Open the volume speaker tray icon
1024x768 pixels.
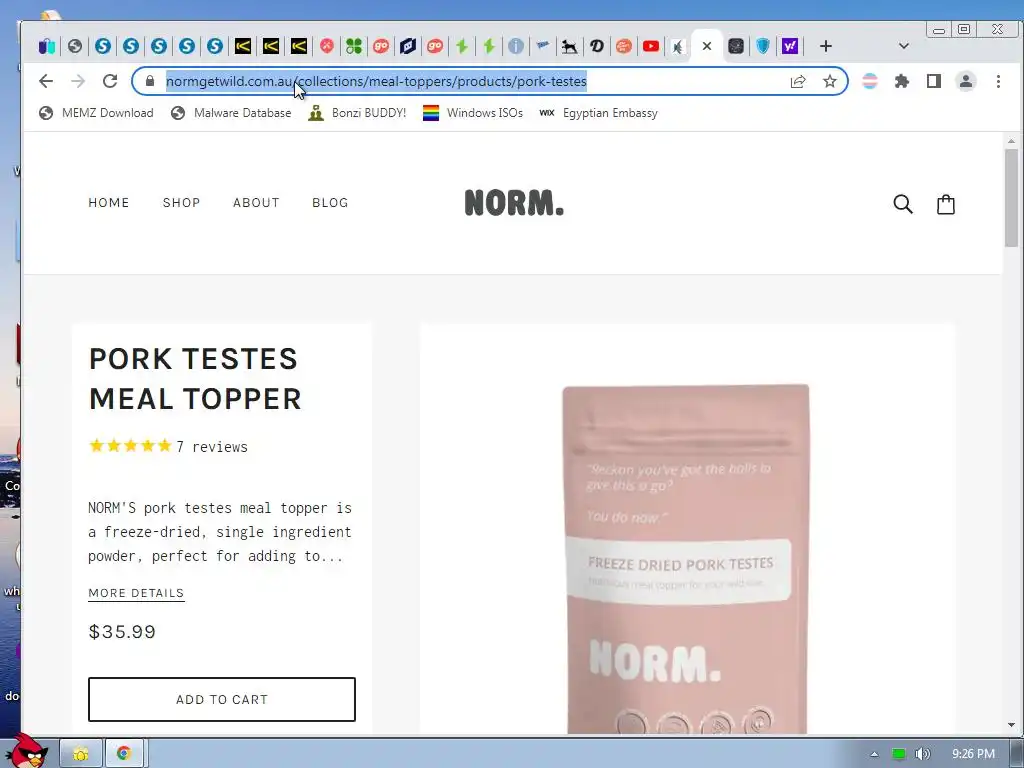923,754
